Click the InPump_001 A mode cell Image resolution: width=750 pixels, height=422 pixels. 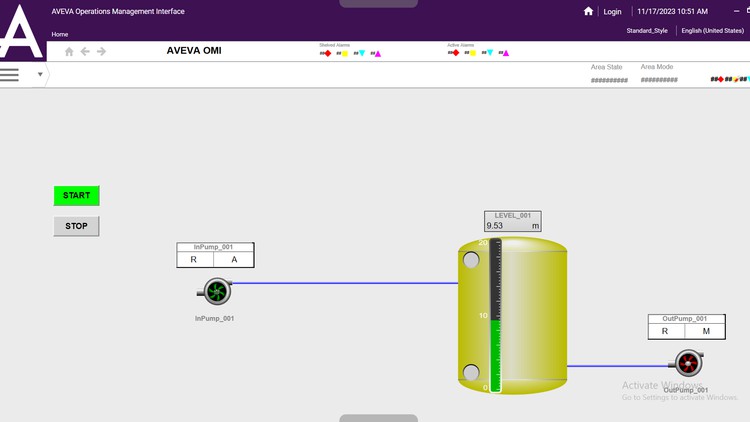click(x=234, y=259)
